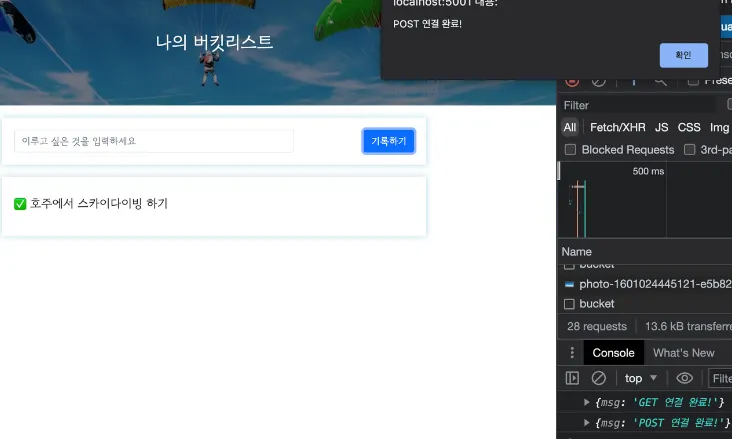732x439 pixels.
Task: Confirm the alert with the 확인 button
Action: point(683,55)
